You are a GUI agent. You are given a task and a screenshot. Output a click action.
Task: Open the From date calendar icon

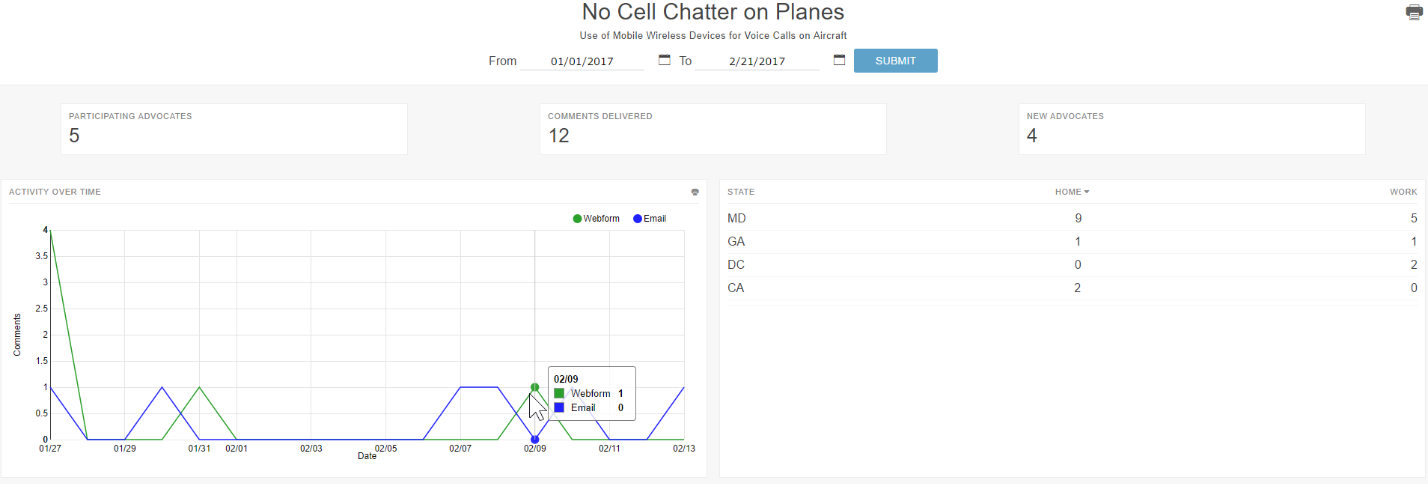tap(664, 60)
